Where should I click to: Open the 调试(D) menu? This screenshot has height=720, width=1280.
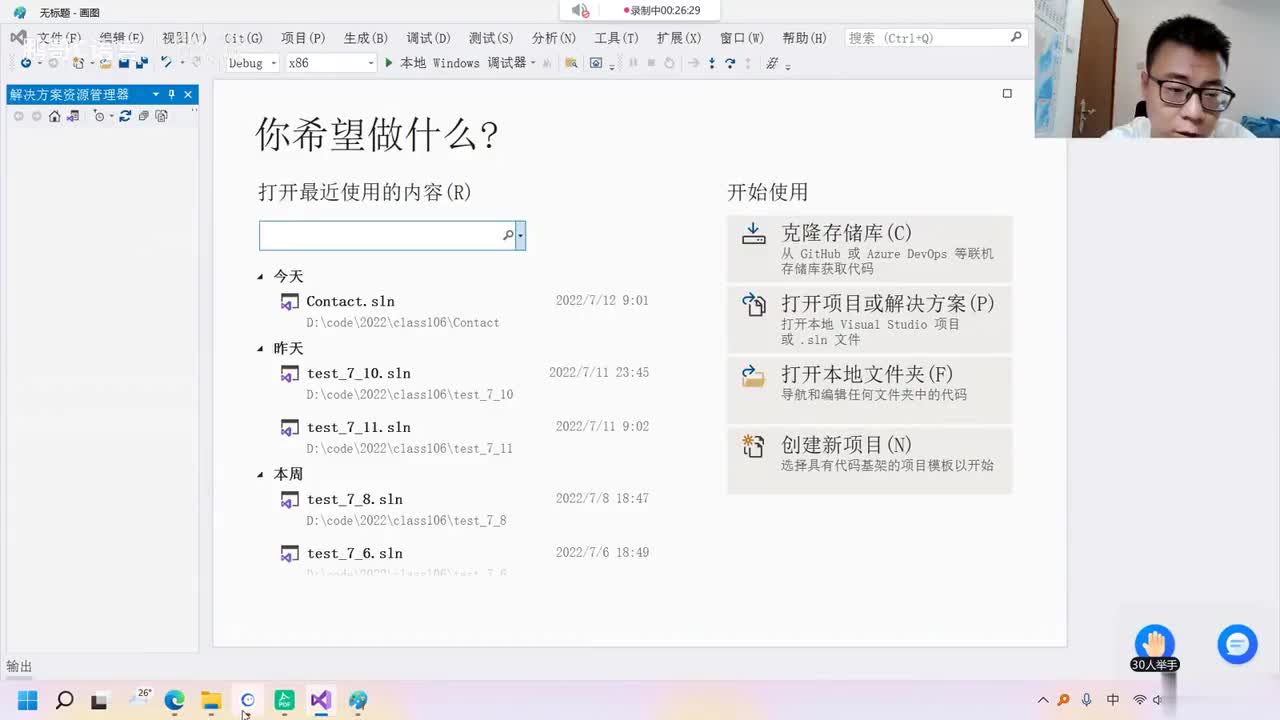(x=428, y=38)
